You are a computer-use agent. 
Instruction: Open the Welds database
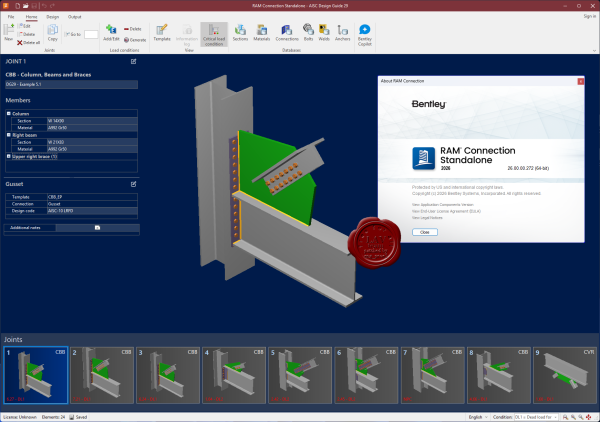pyautogui.click(x=324, y=33)
